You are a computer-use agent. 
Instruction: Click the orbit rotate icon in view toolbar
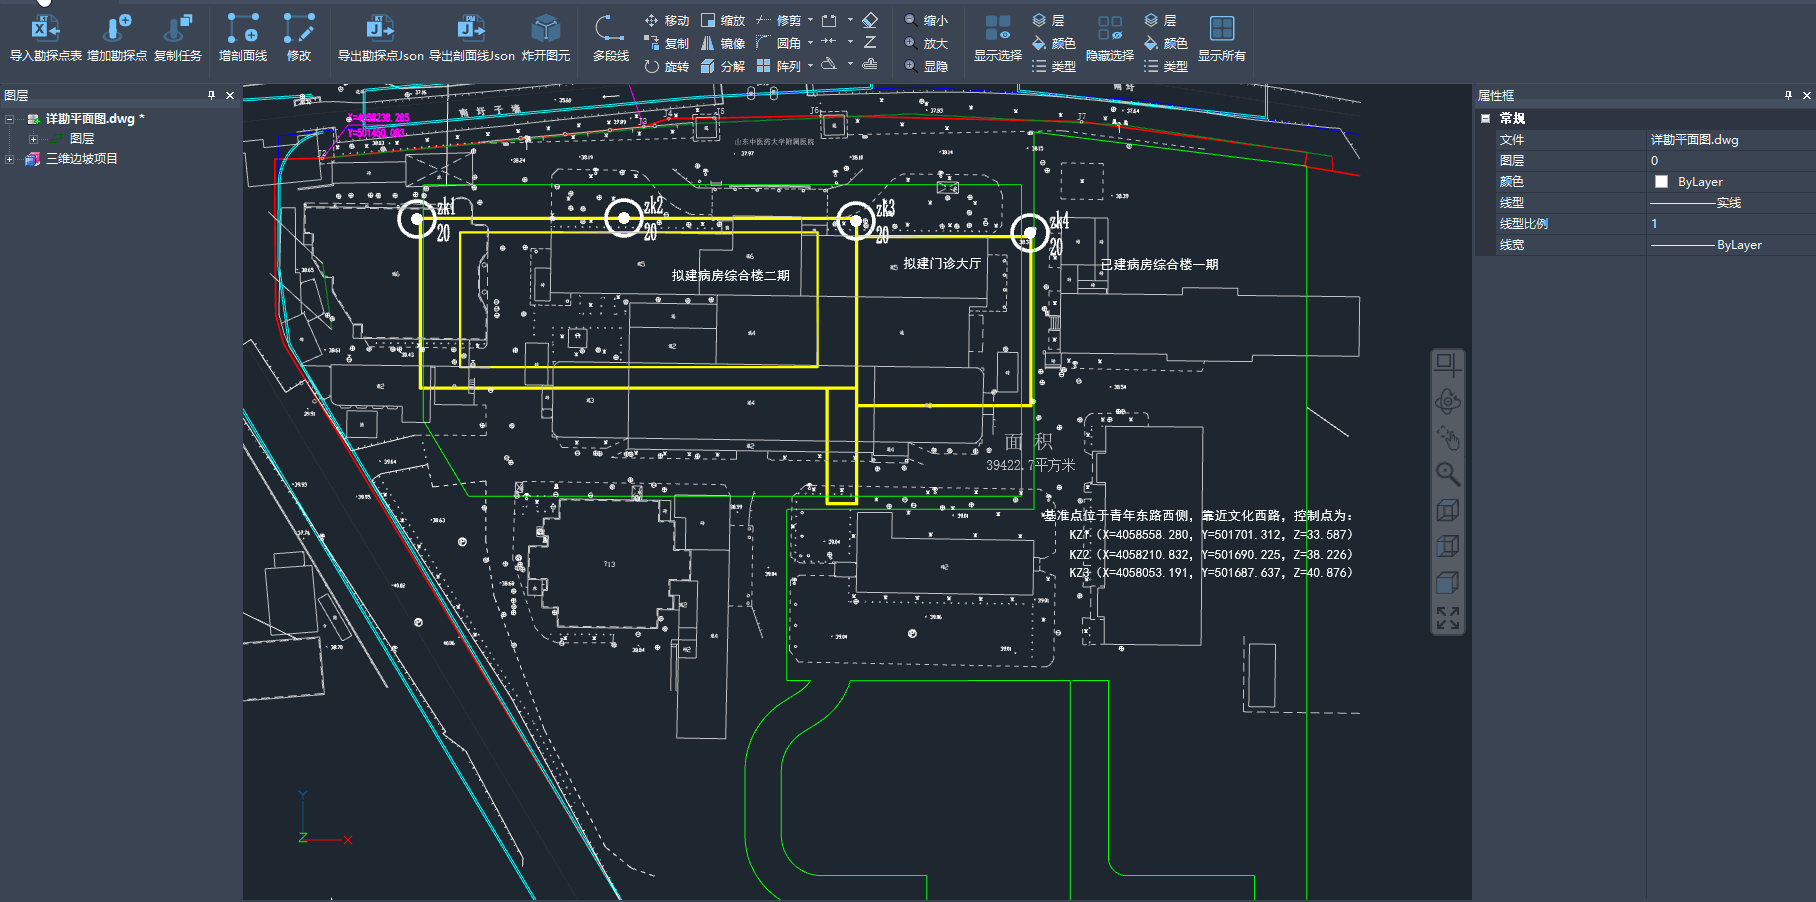[1447, 402]
